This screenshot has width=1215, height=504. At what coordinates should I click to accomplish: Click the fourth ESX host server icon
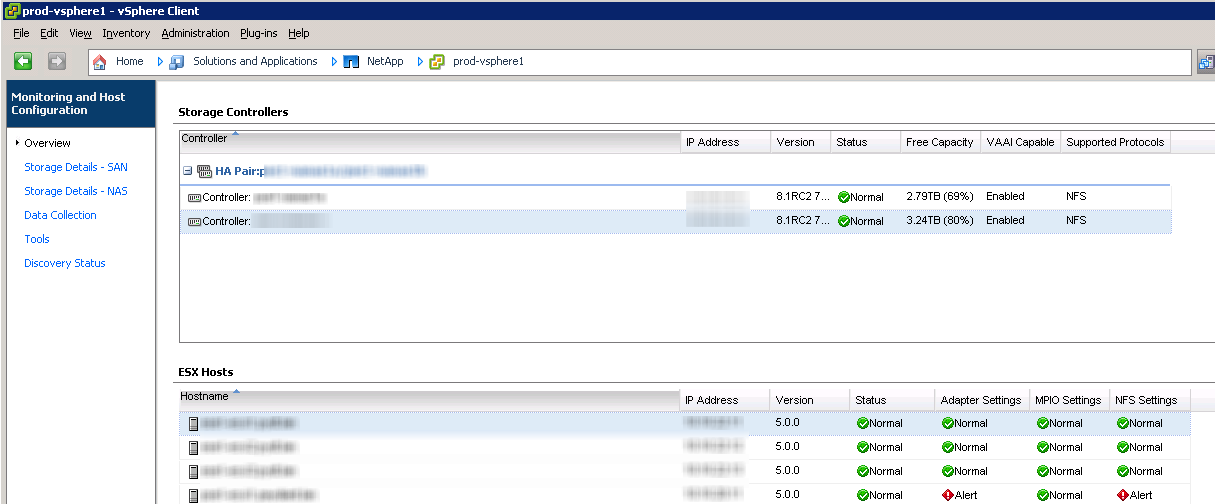194,495
